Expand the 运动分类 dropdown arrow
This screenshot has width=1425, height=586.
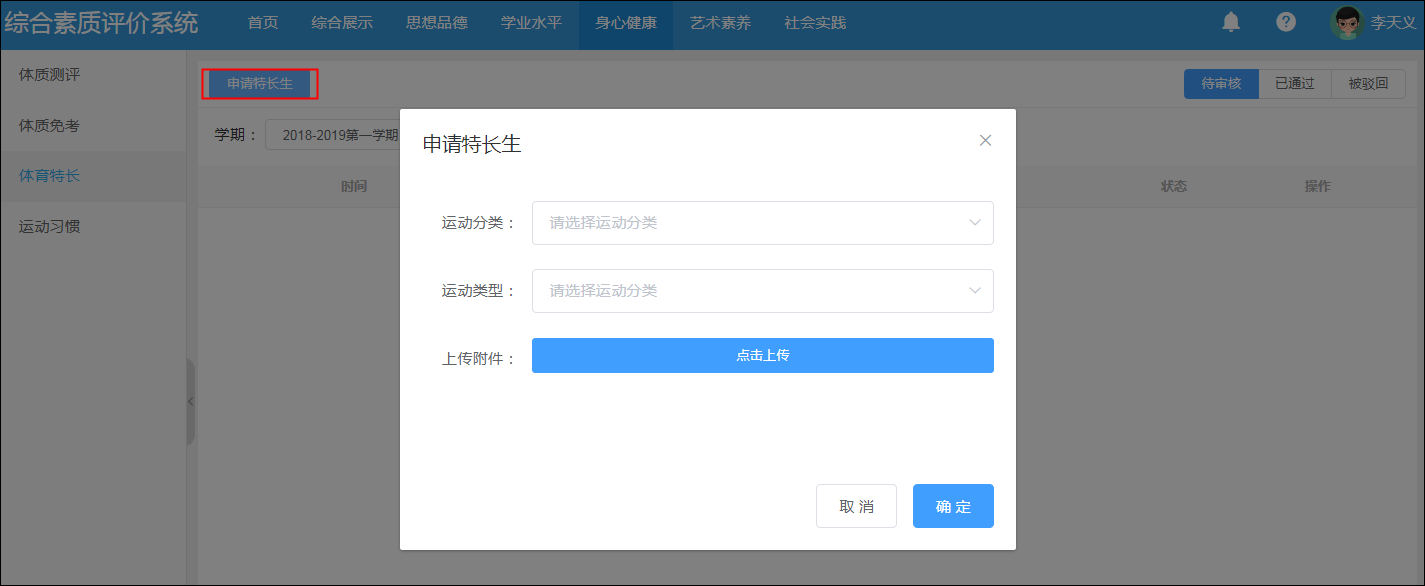pyautogui.click(x=975, y=223)
